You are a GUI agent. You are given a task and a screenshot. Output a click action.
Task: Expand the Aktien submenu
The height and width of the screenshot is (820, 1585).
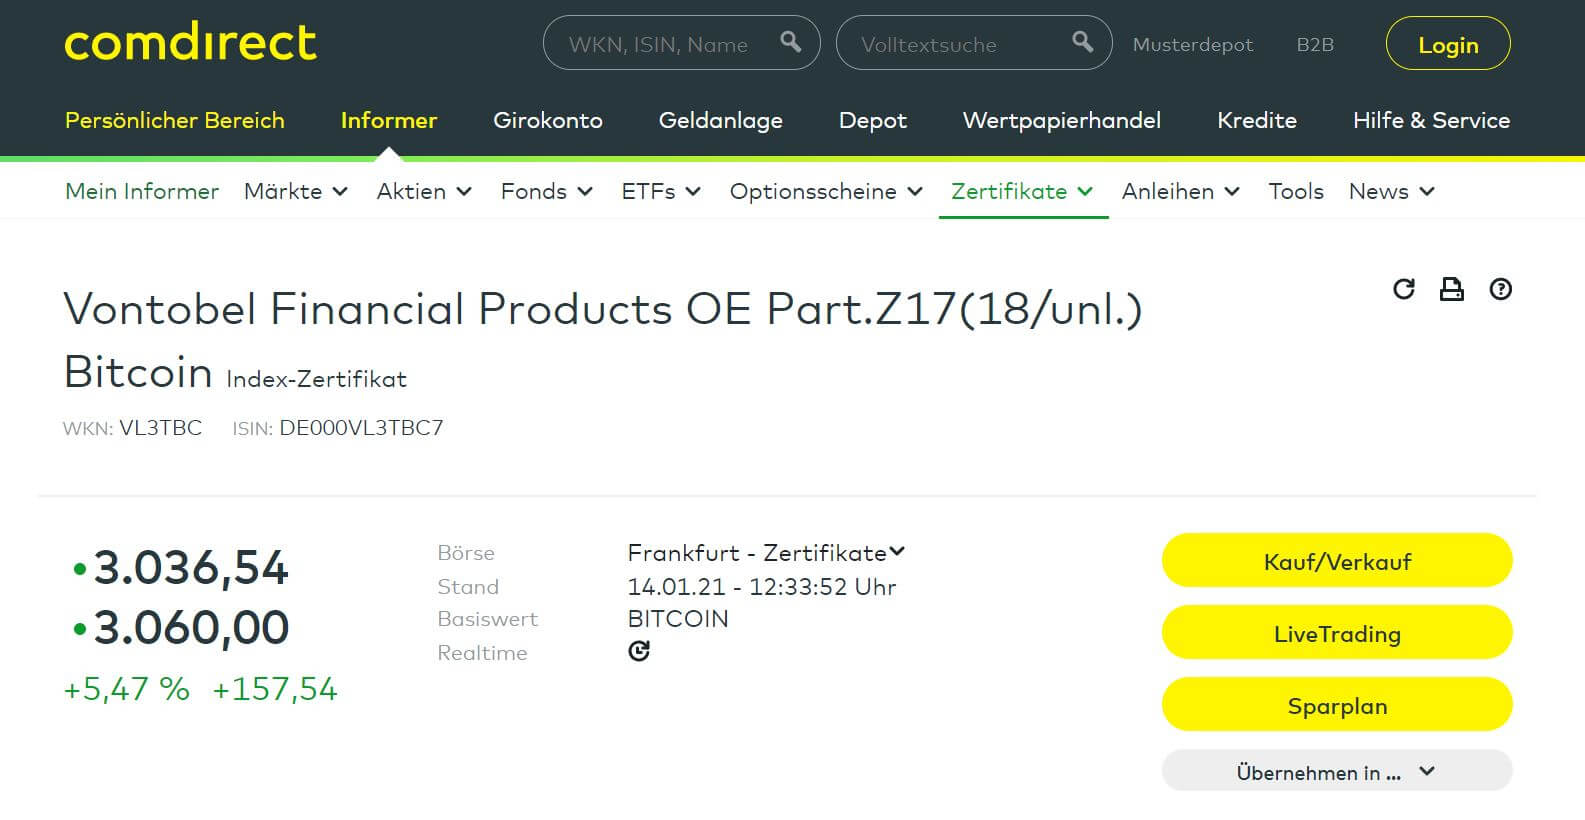[x=424, y=191]
